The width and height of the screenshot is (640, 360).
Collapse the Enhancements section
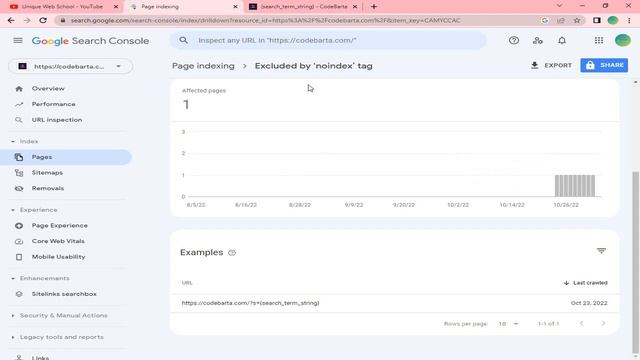tap(13, 278)
